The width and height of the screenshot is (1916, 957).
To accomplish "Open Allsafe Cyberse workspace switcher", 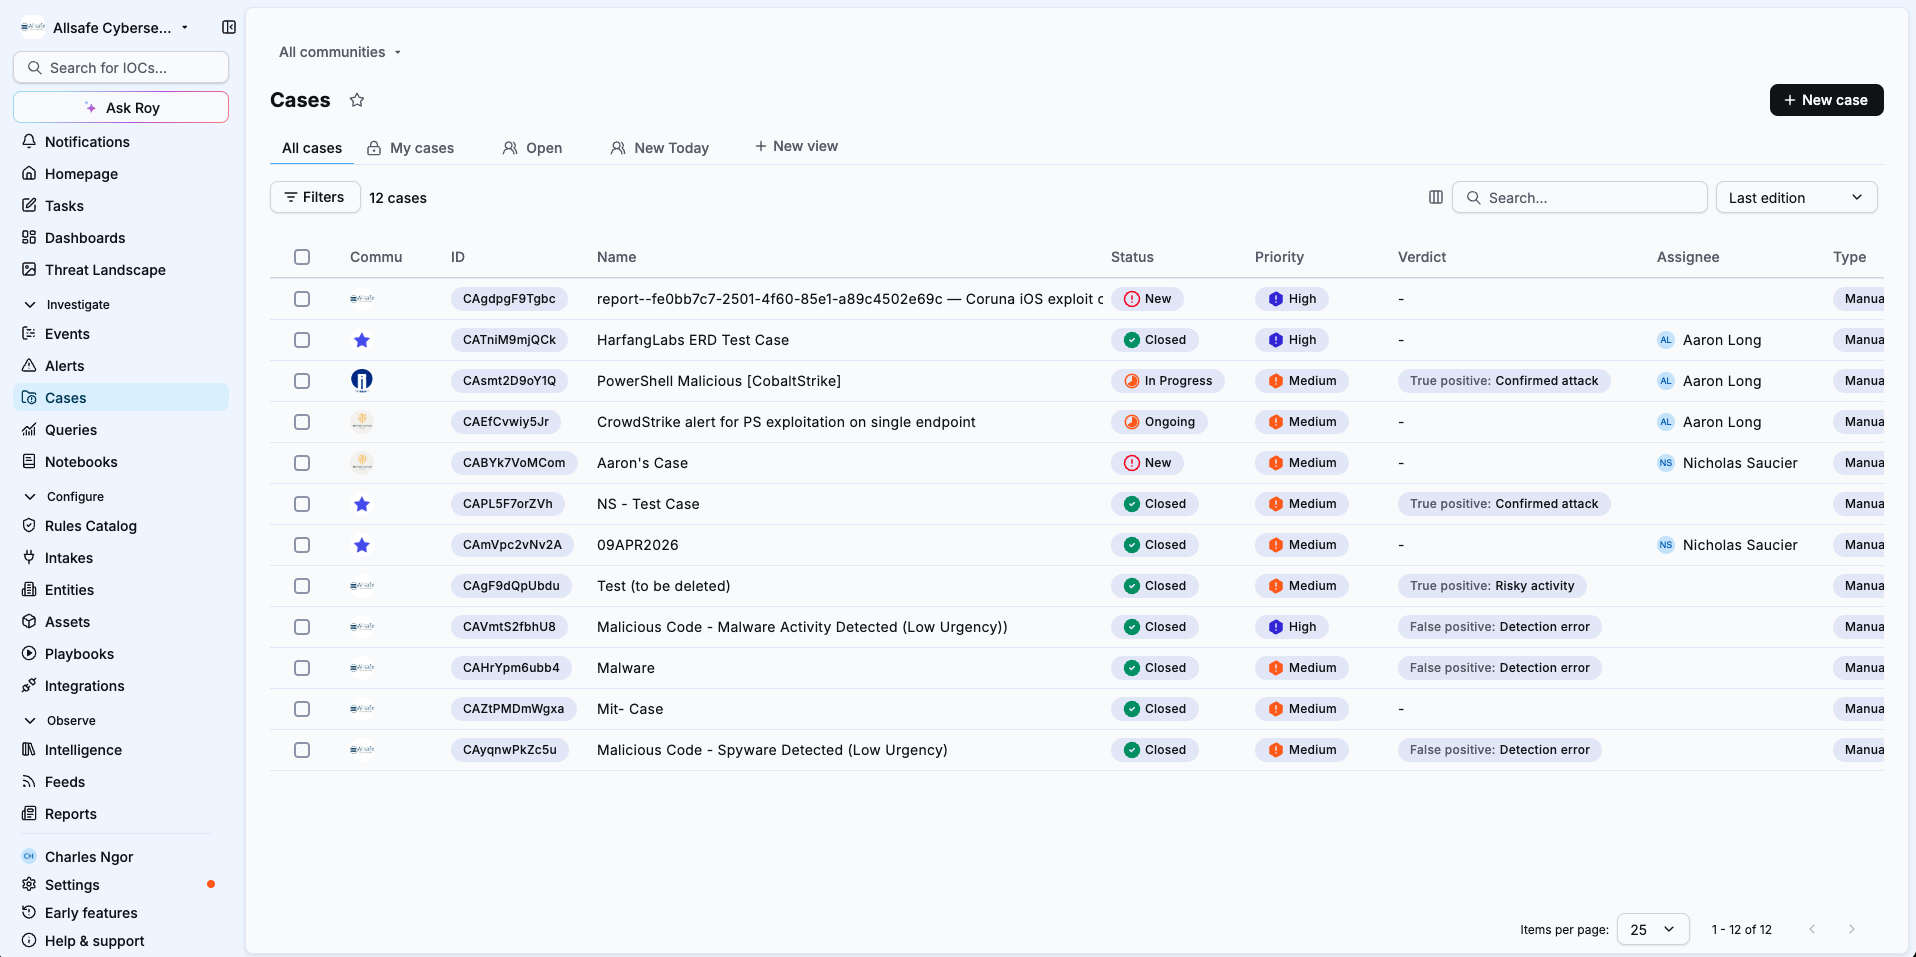I will [x=105, y=27].
